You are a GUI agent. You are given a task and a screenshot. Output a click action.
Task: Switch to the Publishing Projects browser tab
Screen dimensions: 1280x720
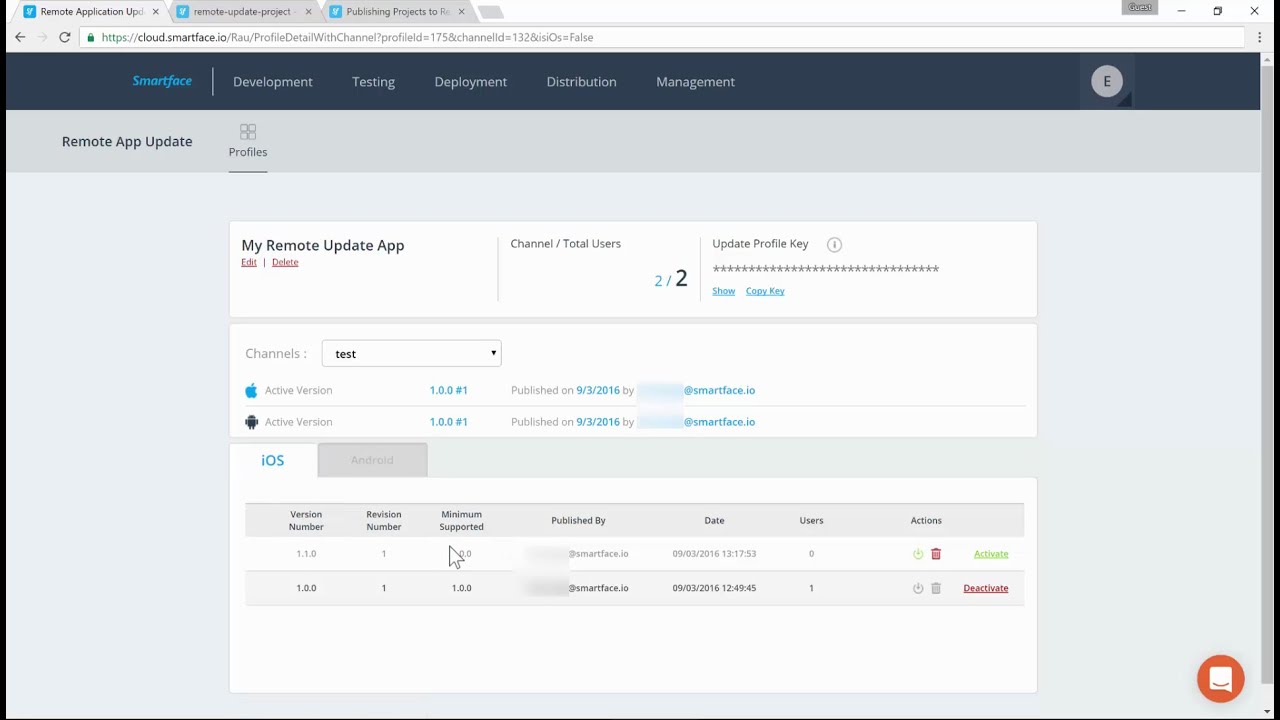tap(395, 12)
